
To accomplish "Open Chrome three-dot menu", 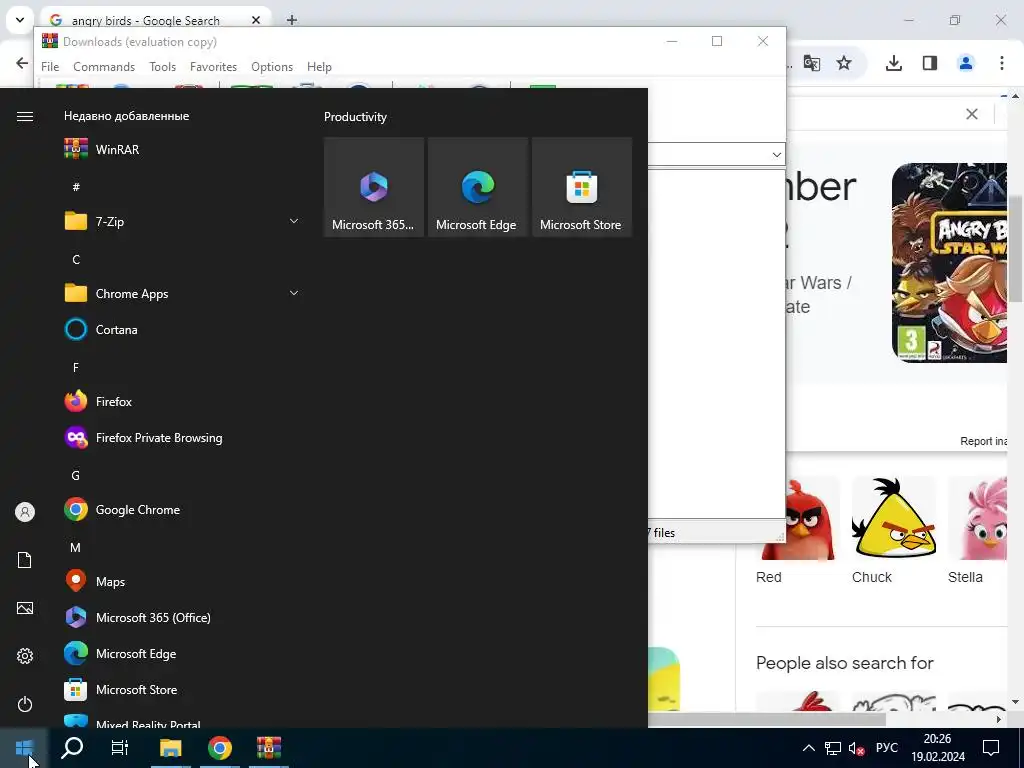I will point(1002,63).
